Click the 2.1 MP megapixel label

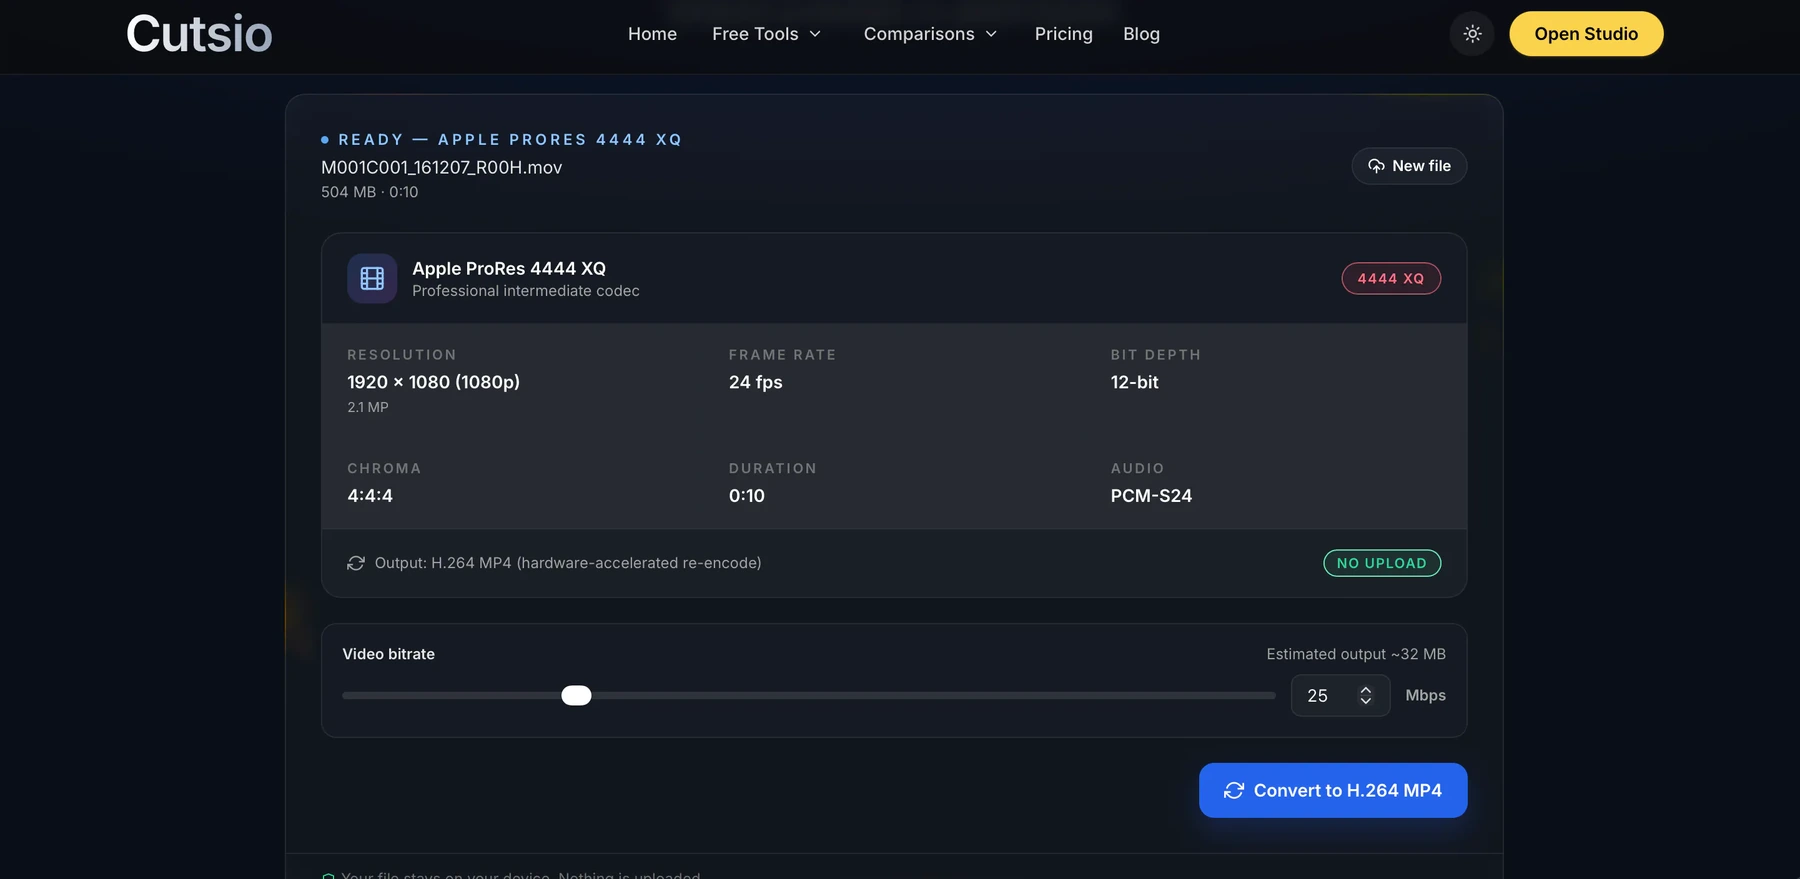pyautogui.click(x=368, y=407)
